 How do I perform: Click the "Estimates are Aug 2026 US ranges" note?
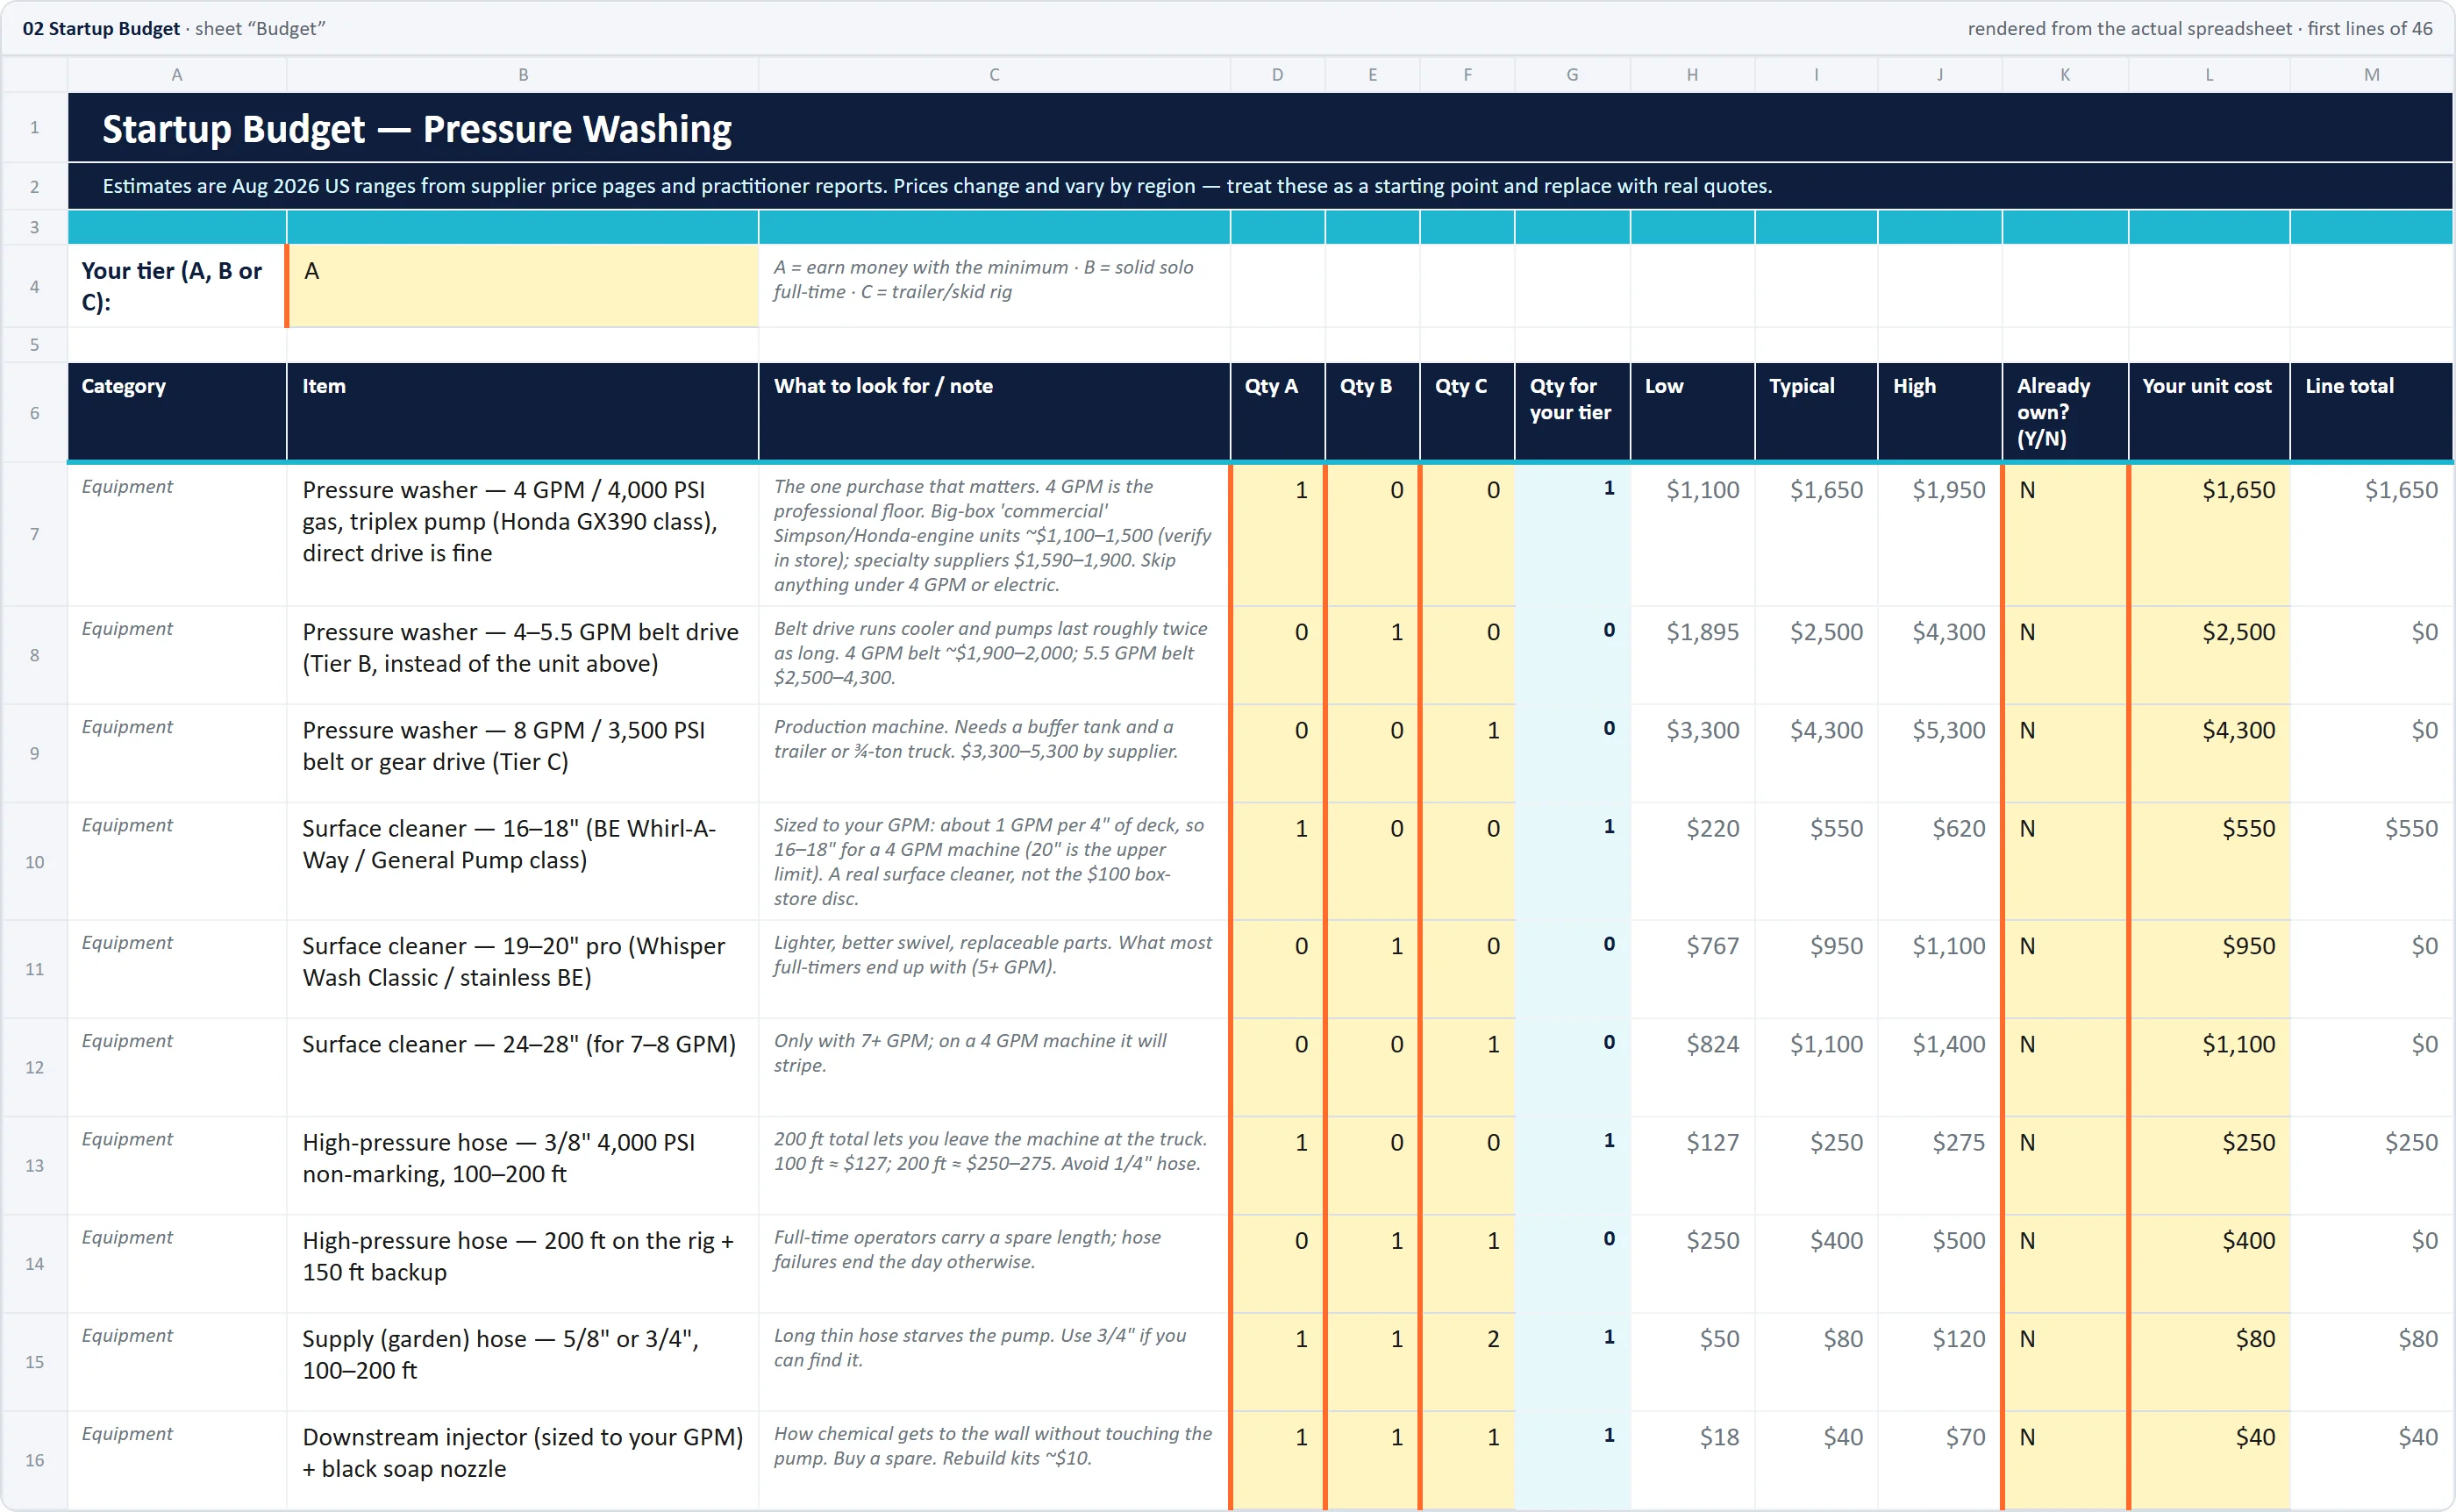coord(937,186)
